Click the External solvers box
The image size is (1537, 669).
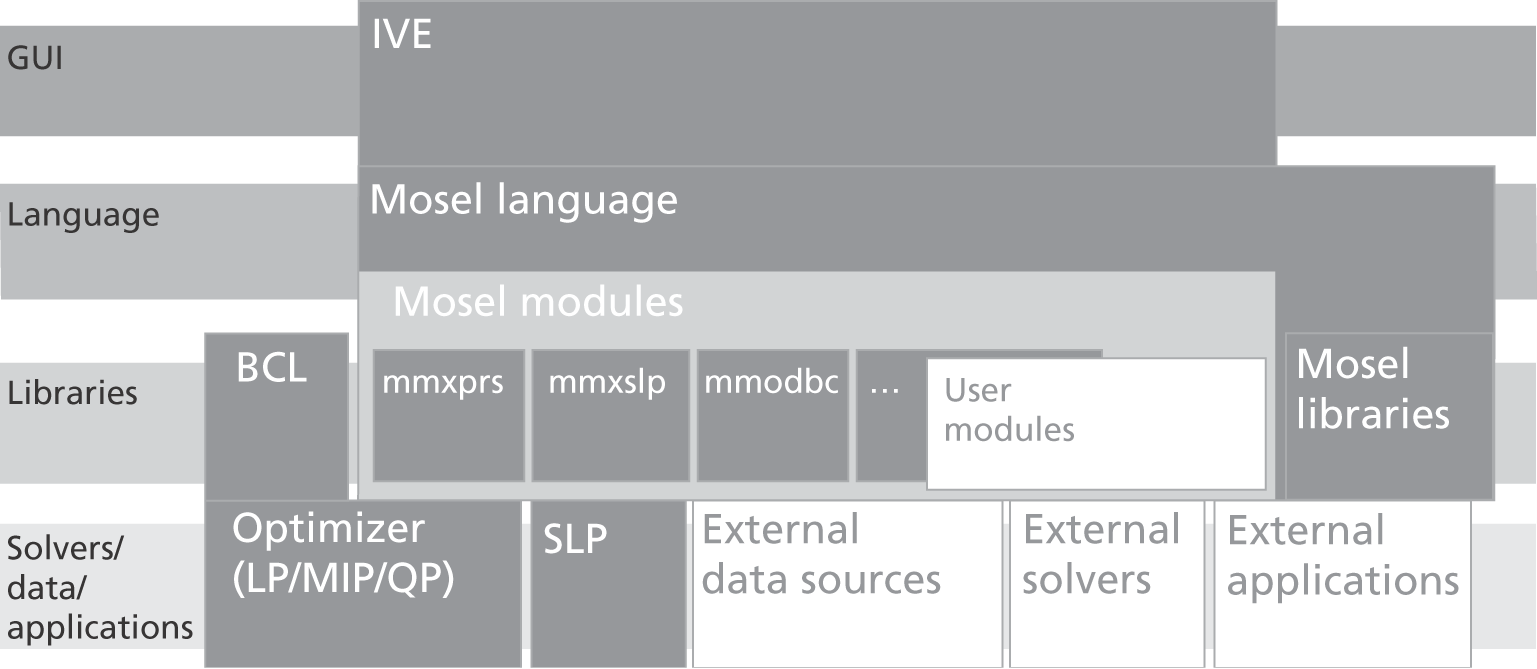click(x=1106, y=583)
